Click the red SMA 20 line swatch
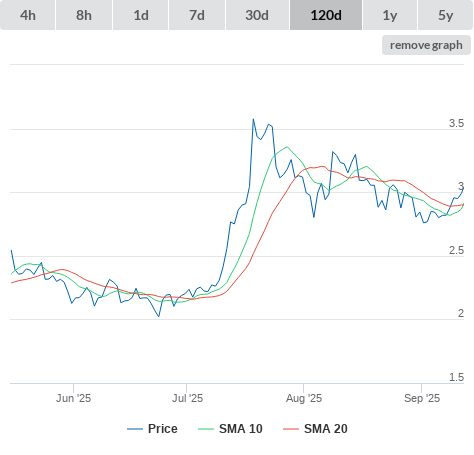474x455 pixels. point(291,429)
